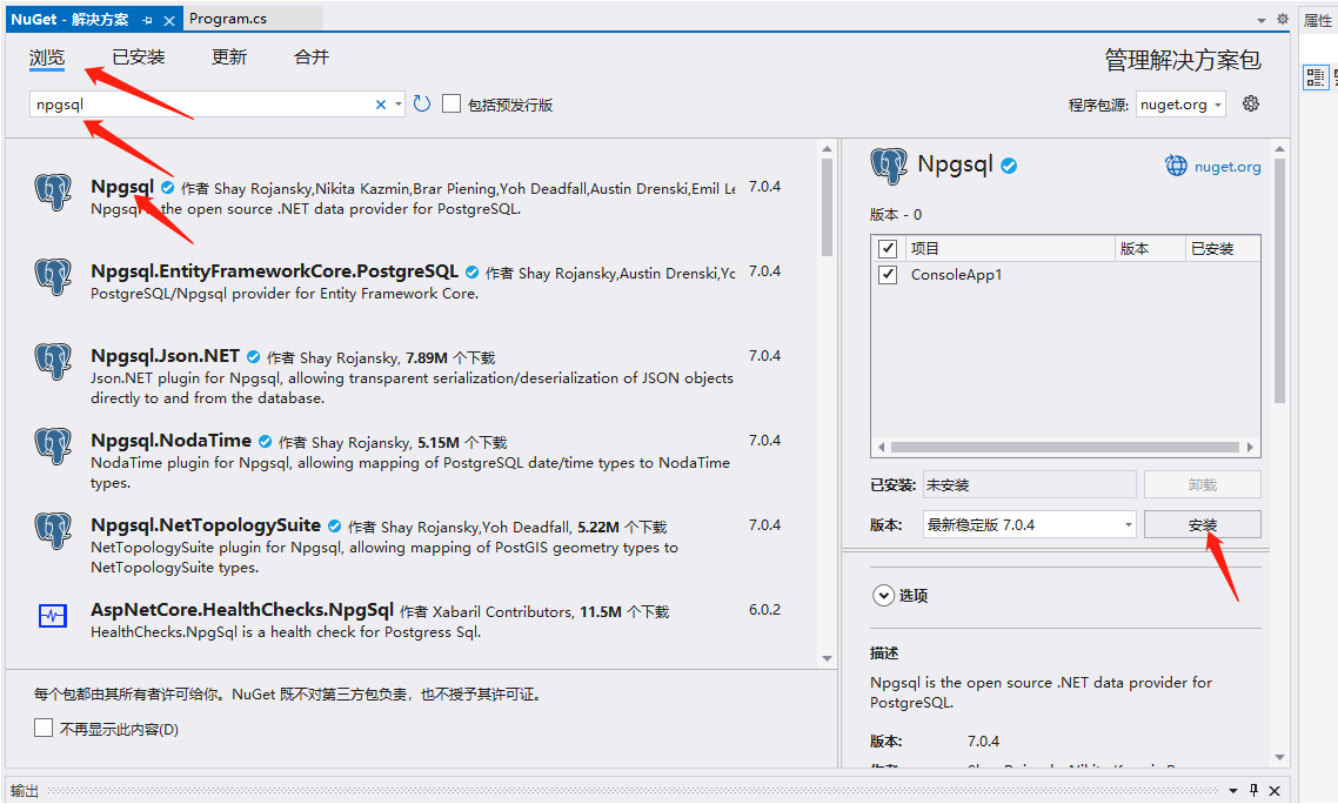Click the Npgsql.EntityFrameworkCore.PostgreSQL package title
The width and height of the screenshot is (1338, 804).
[x=274, y=271]
